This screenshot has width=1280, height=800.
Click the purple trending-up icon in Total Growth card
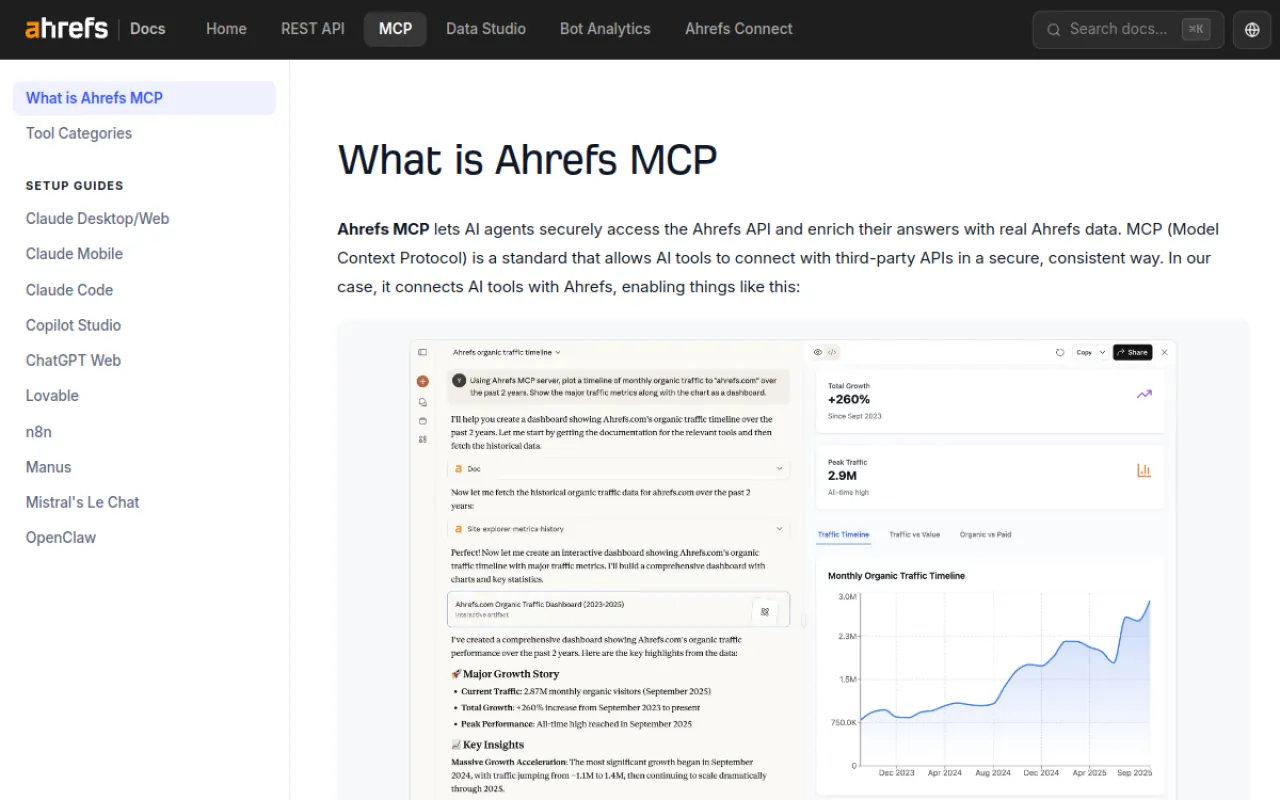pos(1144,394)
